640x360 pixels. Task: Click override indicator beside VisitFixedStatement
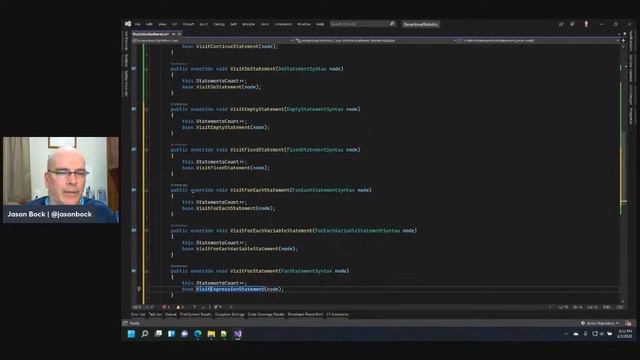point(134,149)
